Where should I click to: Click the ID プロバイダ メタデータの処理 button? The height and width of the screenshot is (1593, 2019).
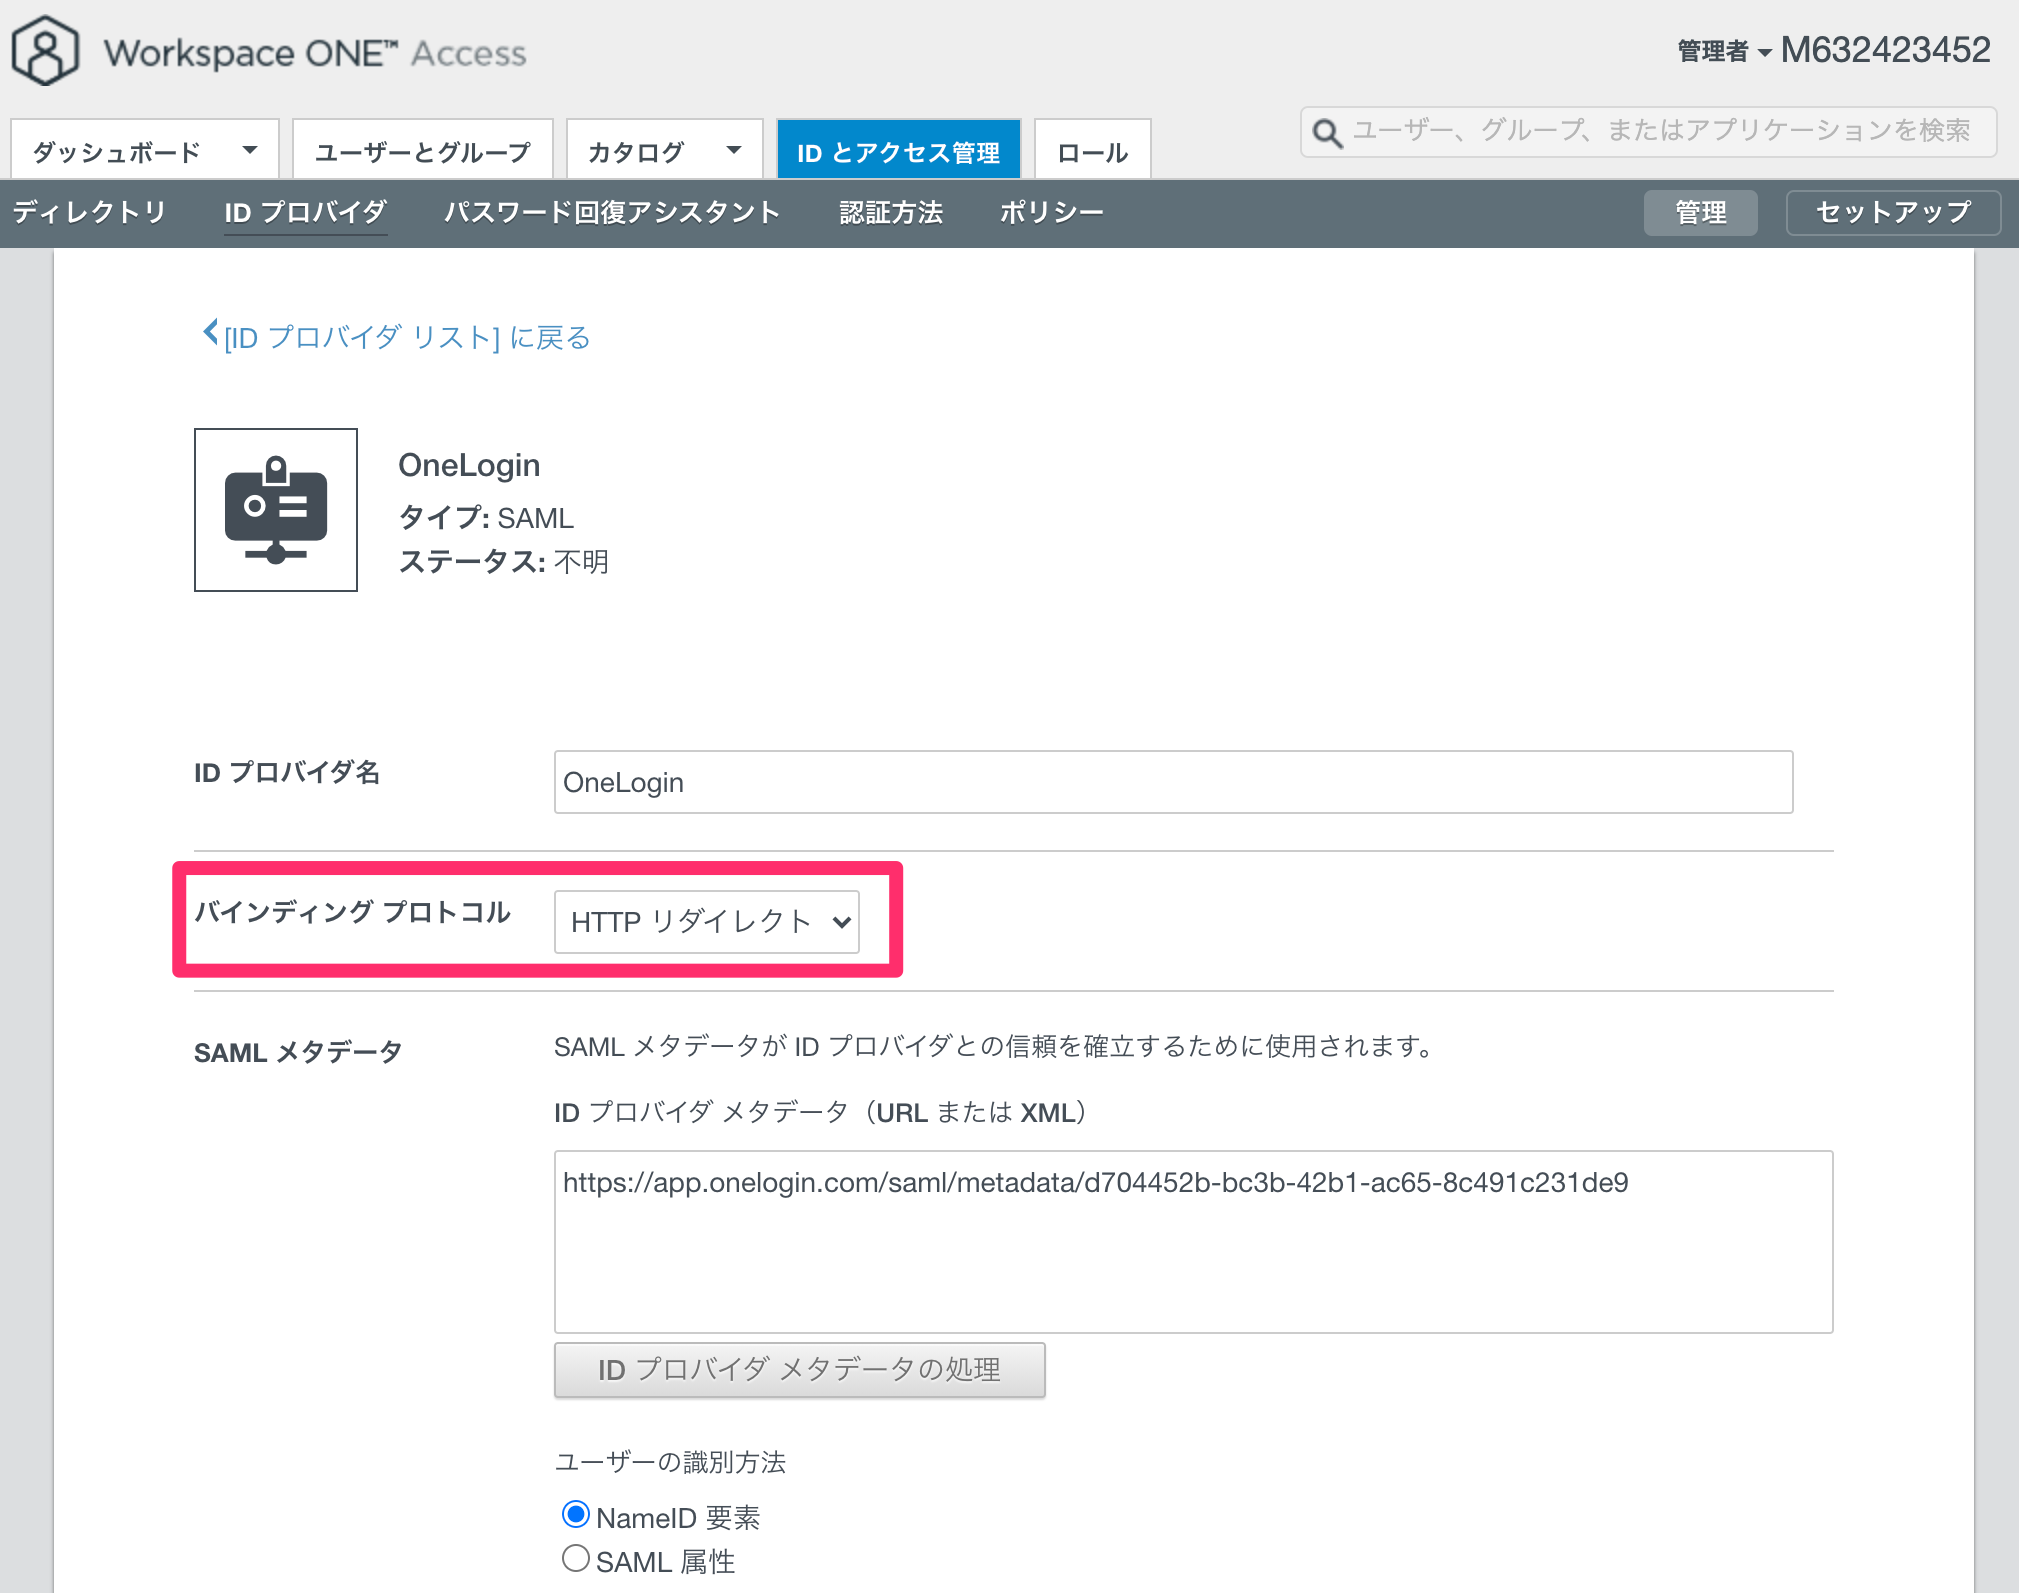point(800,1369)
